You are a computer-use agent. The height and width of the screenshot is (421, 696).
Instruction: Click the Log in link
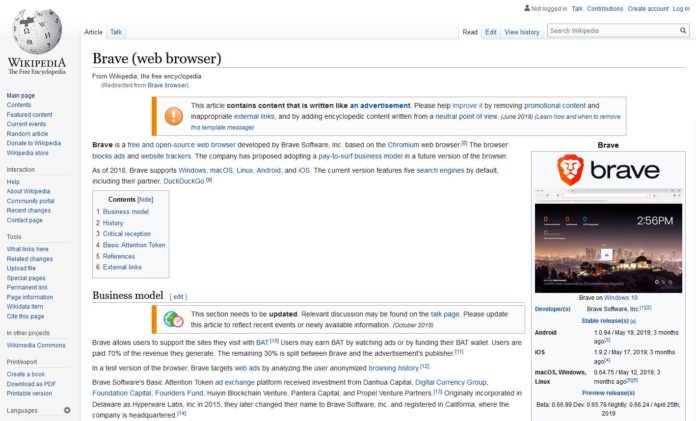click(x=681, y=8)
